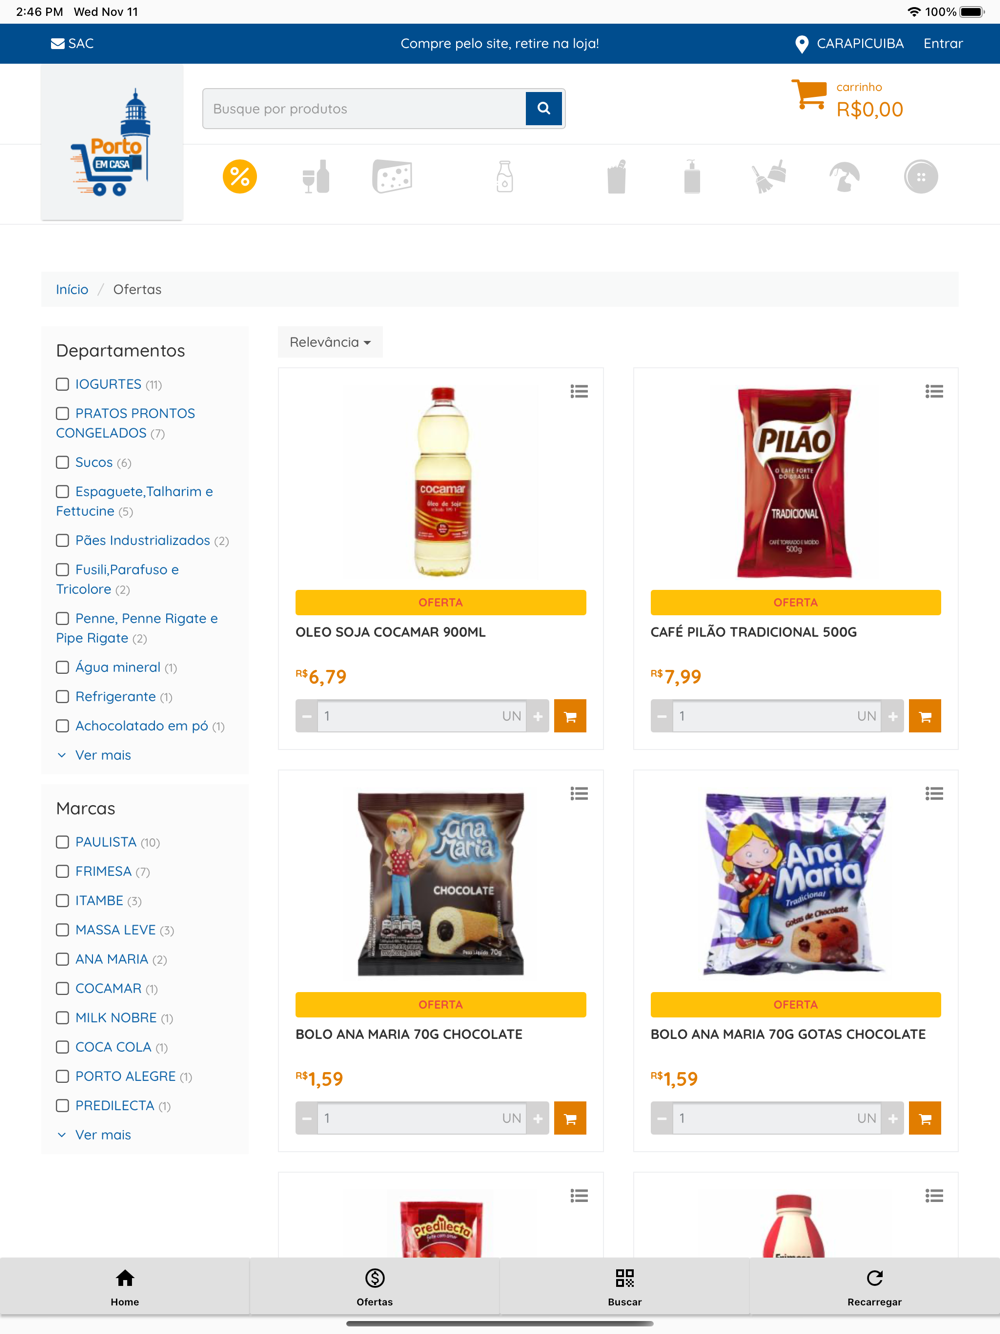Click the Entrar login link

(x=943, y=44)
